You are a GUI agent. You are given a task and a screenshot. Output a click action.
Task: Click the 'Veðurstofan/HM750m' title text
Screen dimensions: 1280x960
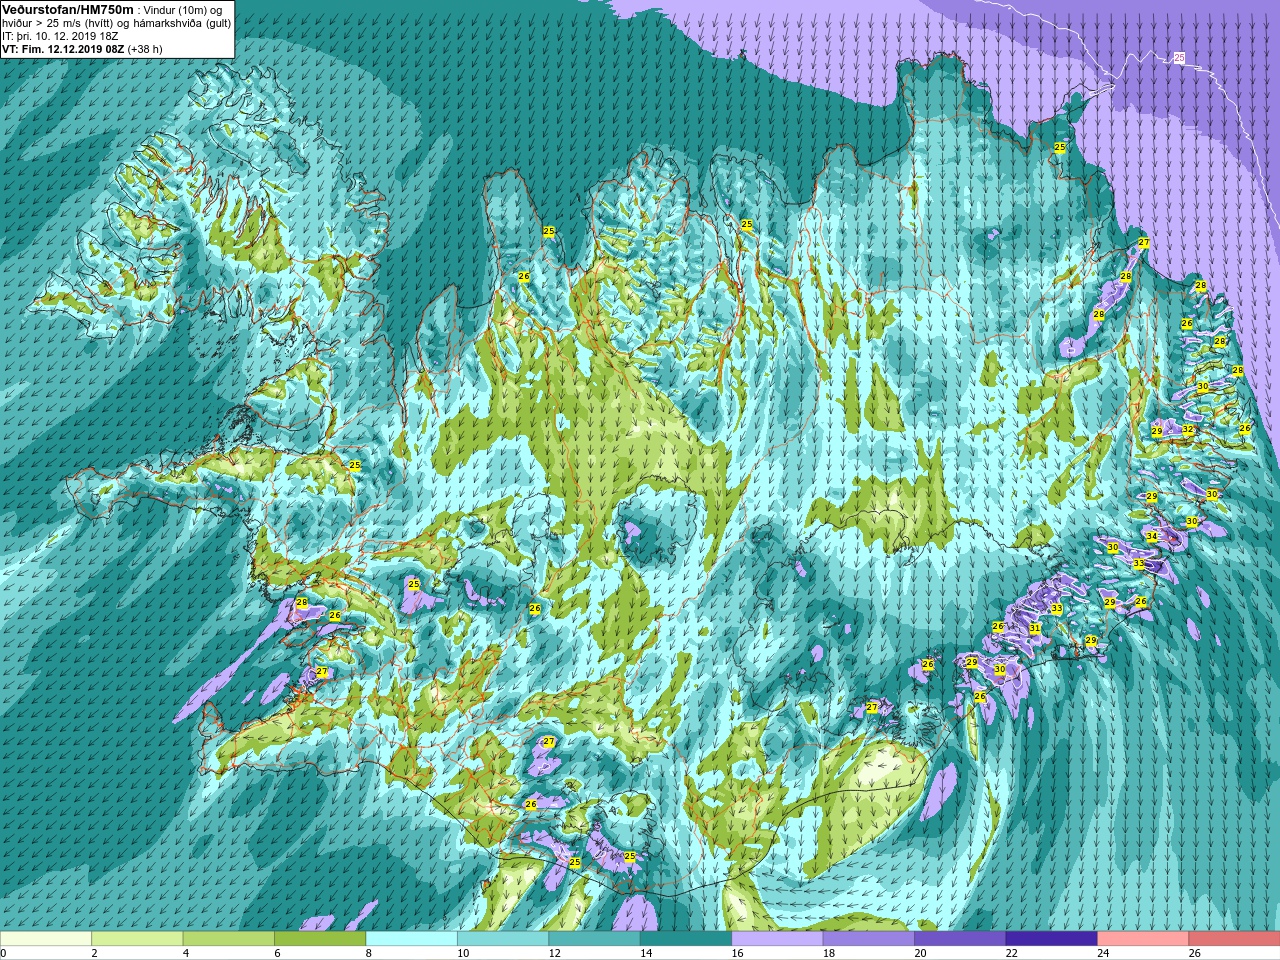(68, 9)
